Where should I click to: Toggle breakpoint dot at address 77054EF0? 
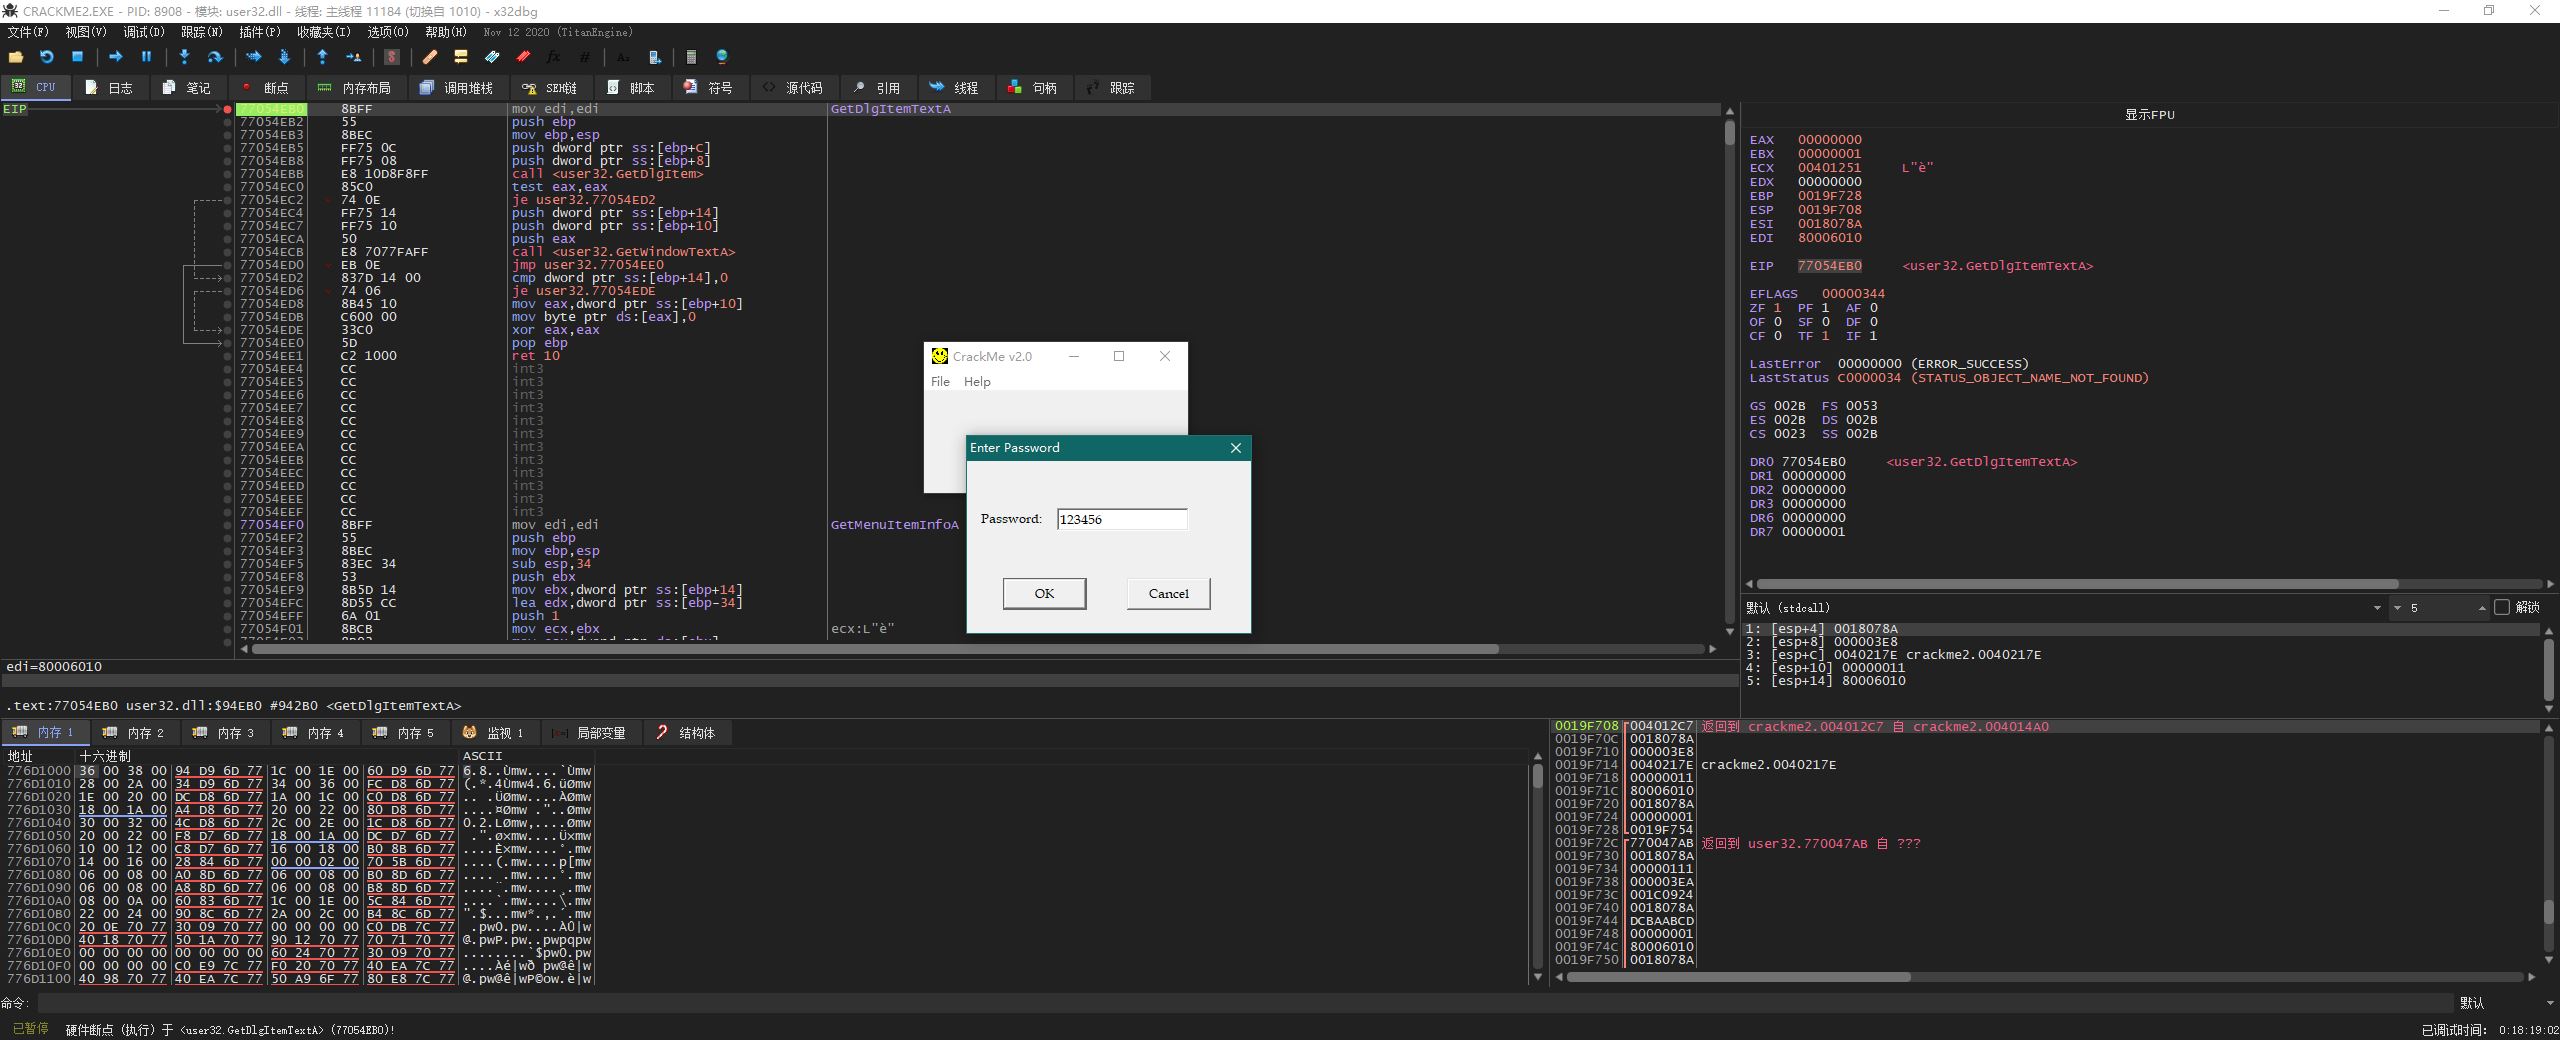click(228, 525)
